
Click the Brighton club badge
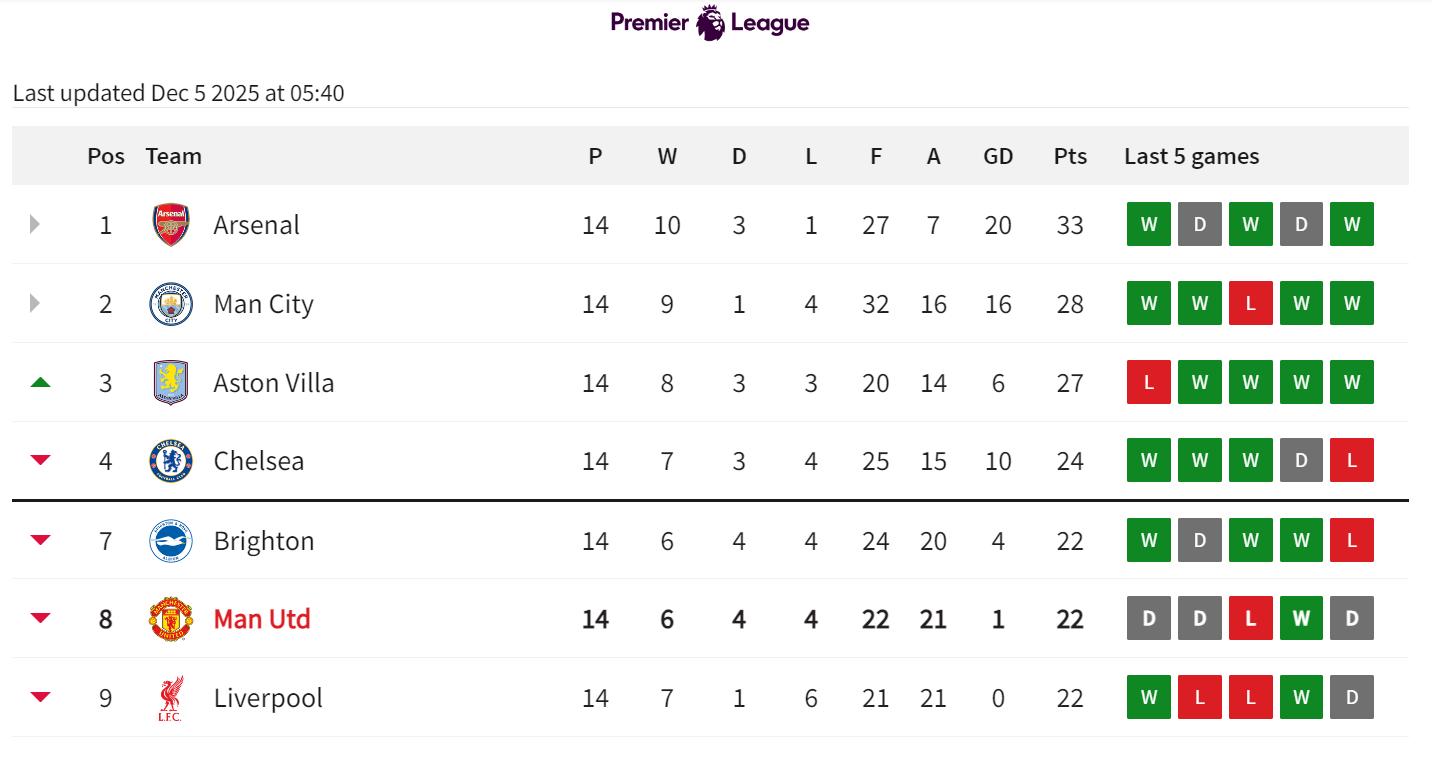[x=171, y=541]
